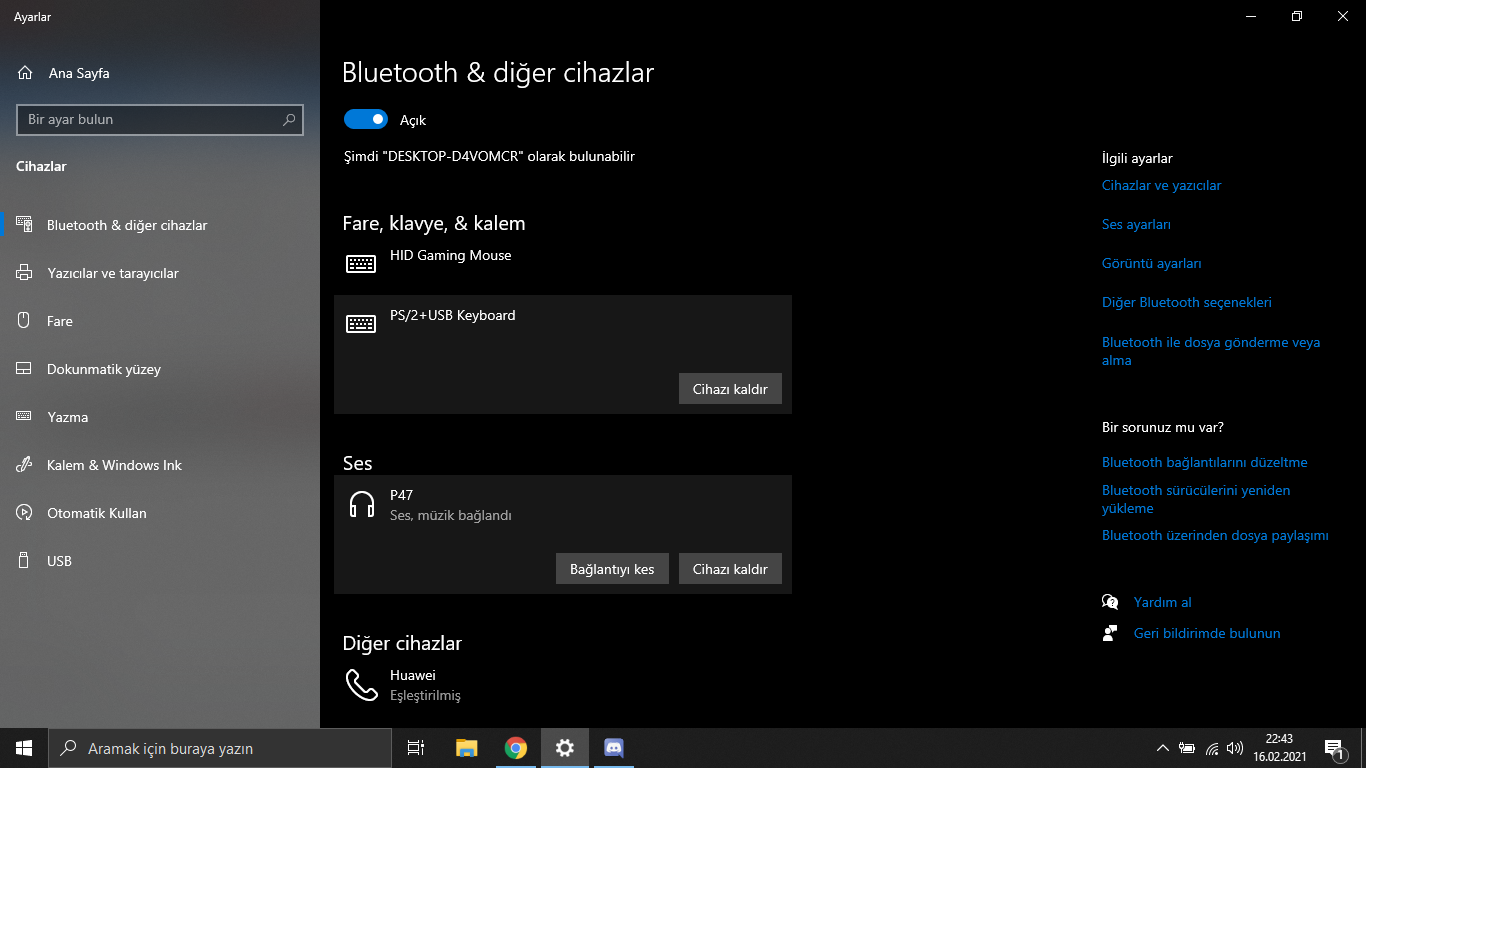Open the Wi-Fi network tray icon

click(x=1211, y=748)
